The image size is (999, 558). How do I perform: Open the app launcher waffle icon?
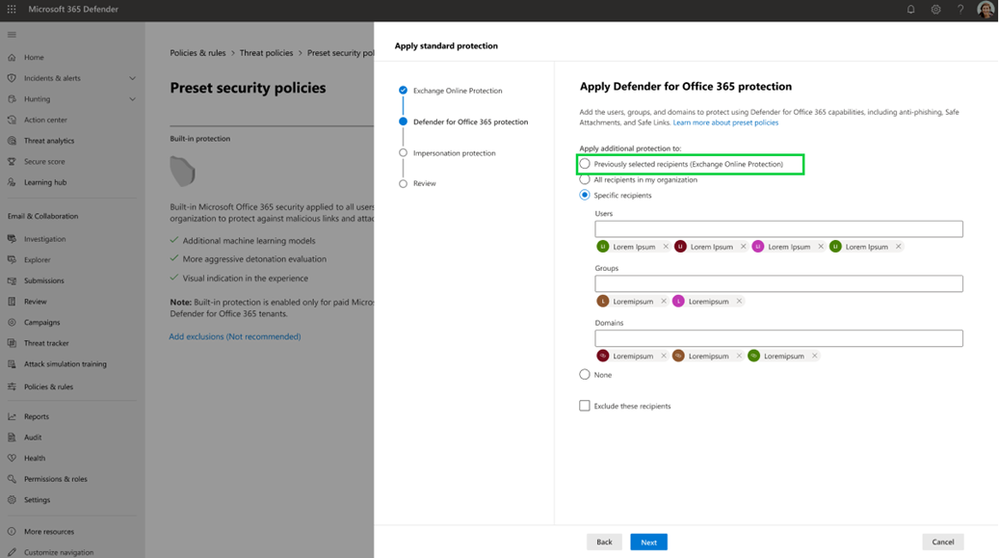pyautogui.click(x=11, y=10)
